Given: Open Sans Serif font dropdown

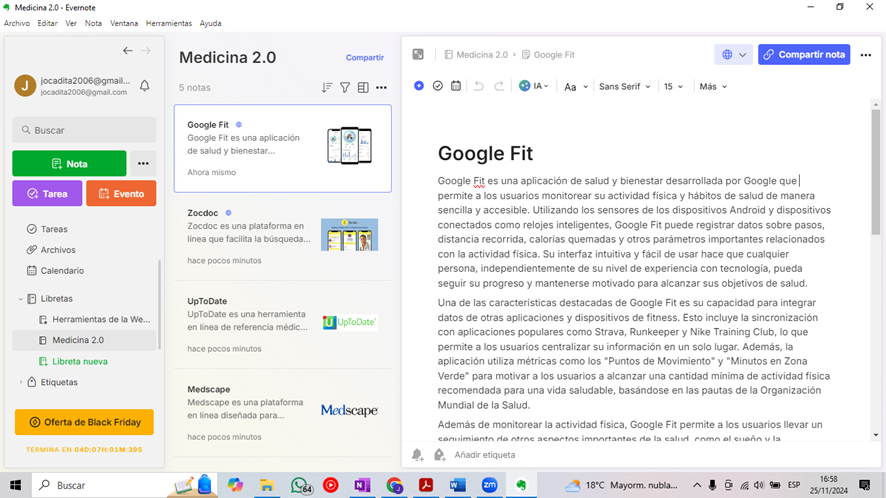Looking at the screenshot, I should pyautogui.click(x=624, y=86).
